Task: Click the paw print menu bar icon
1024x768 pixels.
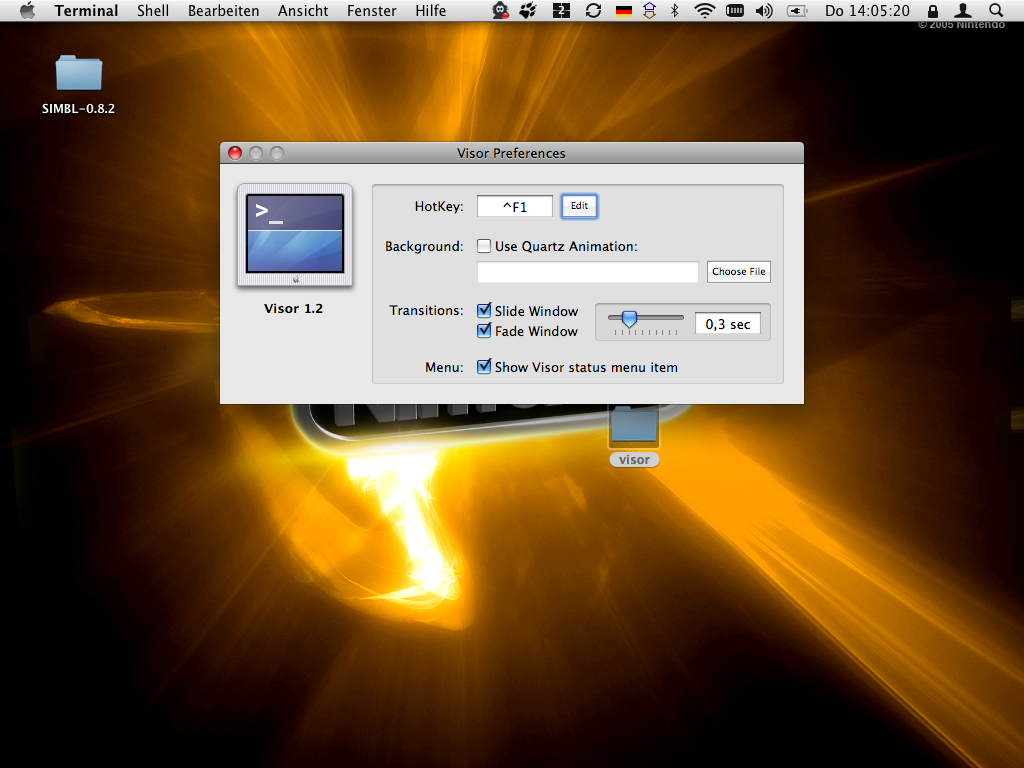Action: coord(528,10)
